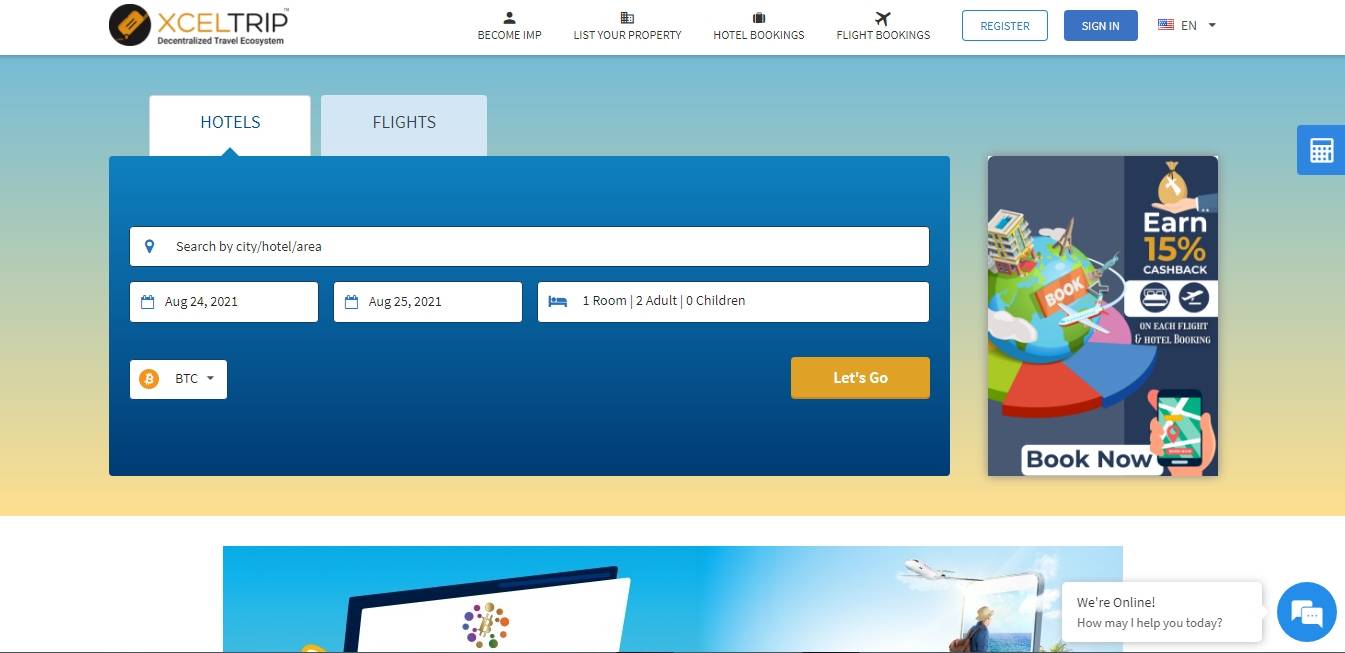Open the Aug 25, 2021 check-out date picker

[428, 302]
